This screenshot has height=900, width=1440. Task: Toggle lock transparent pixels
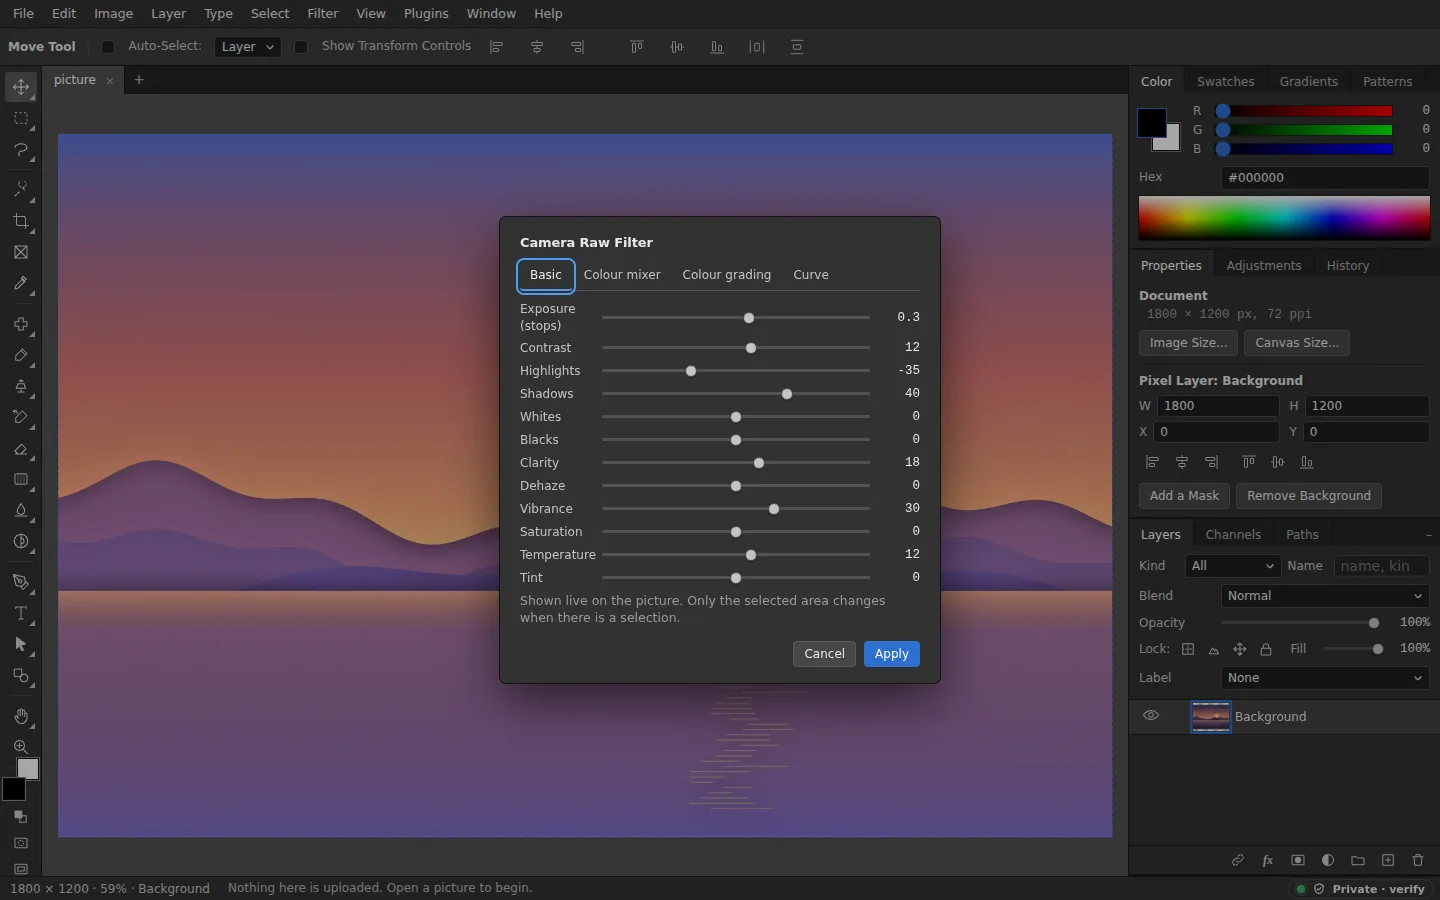click(x=1188, y=649)
